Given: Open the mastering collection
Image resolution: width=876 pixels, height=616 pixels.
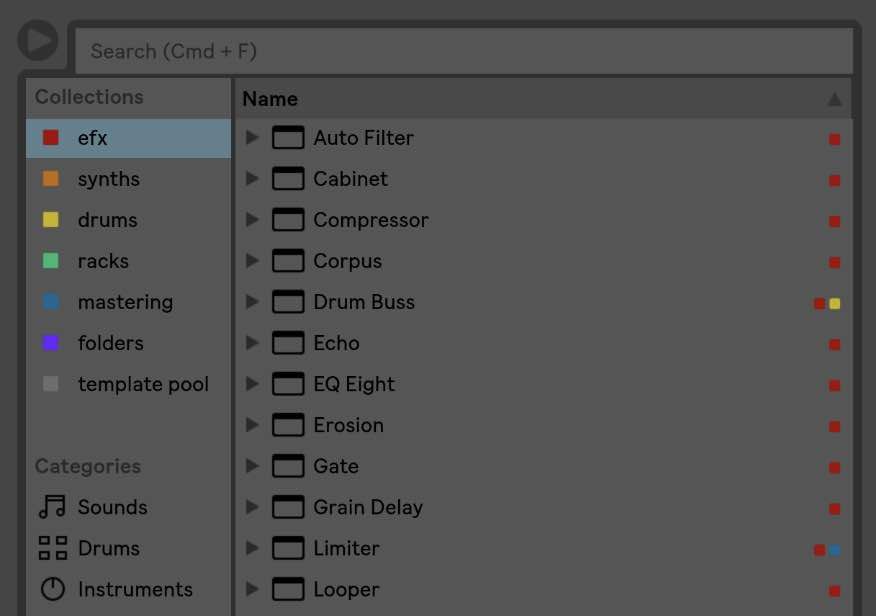Looking at the screenshot, I should point(128,302).
